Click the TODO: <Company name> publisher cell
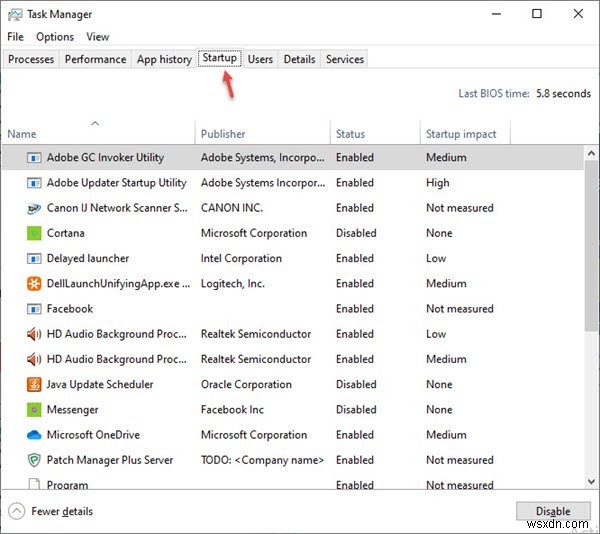Viewport: 600px width, 534px height. coord(262,460)
